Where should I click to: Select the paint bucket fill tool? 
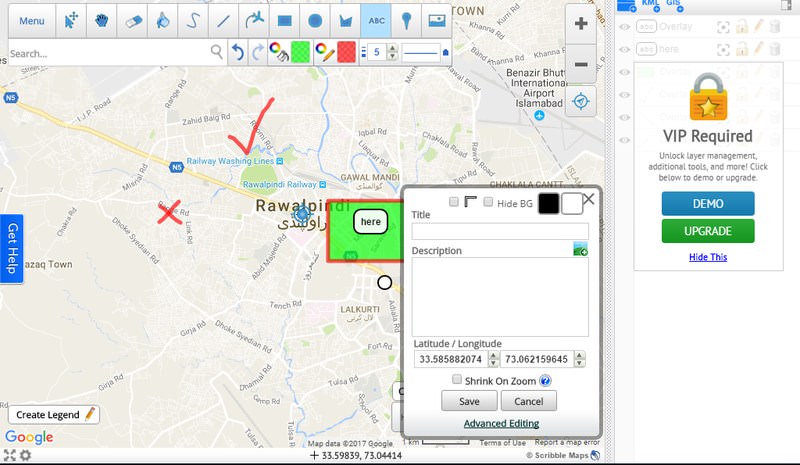163,21
